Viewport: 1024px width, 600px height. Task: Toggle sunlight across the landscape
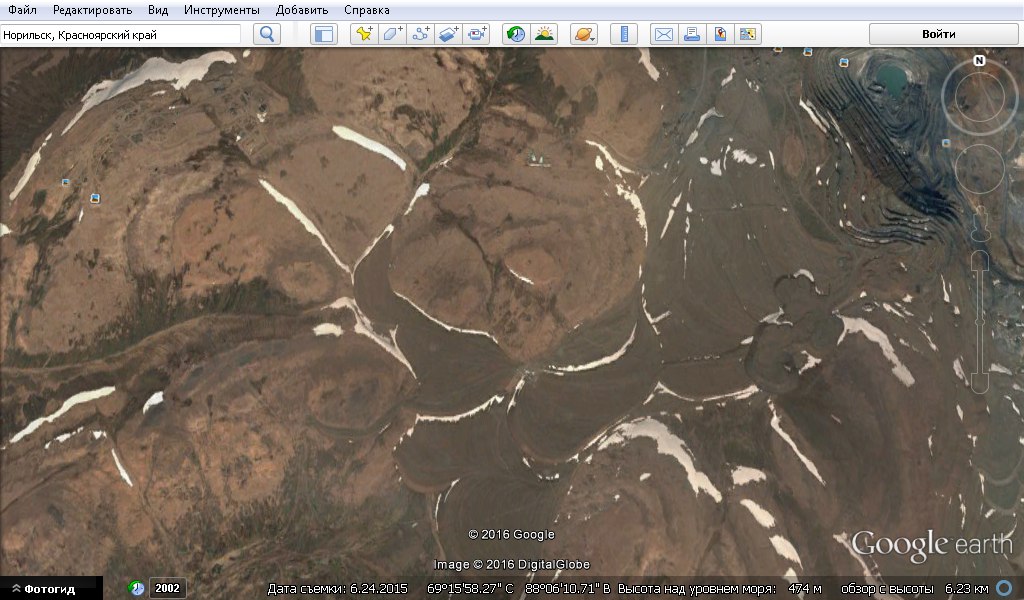point(544,34)
